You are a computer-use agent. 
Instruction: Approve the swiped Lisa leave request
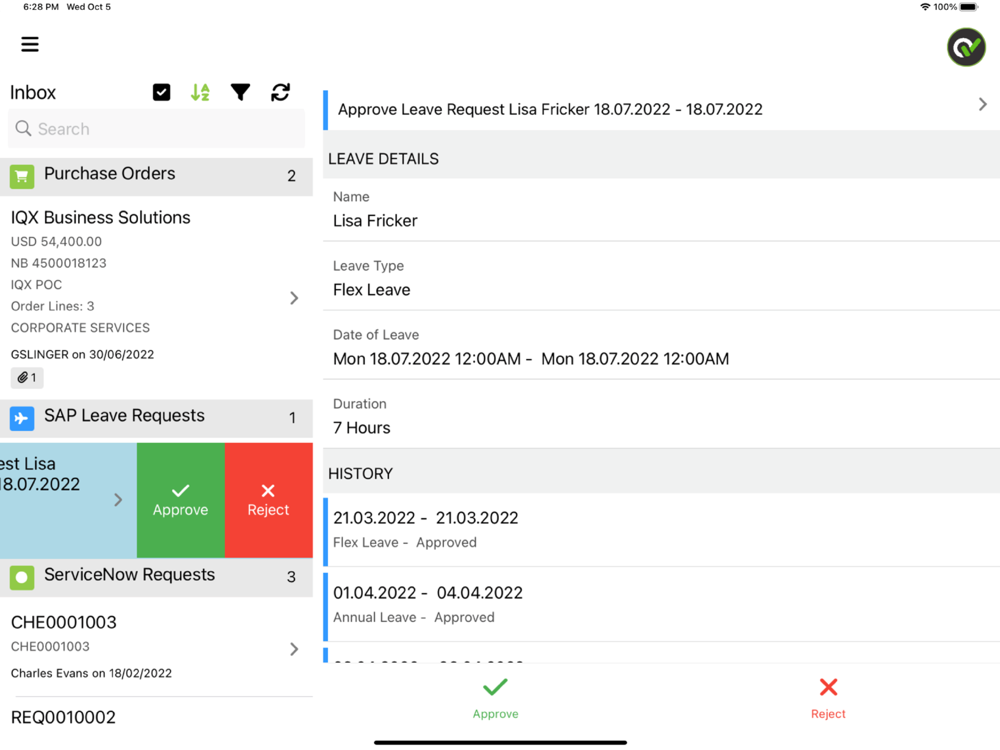coord(180,500)
